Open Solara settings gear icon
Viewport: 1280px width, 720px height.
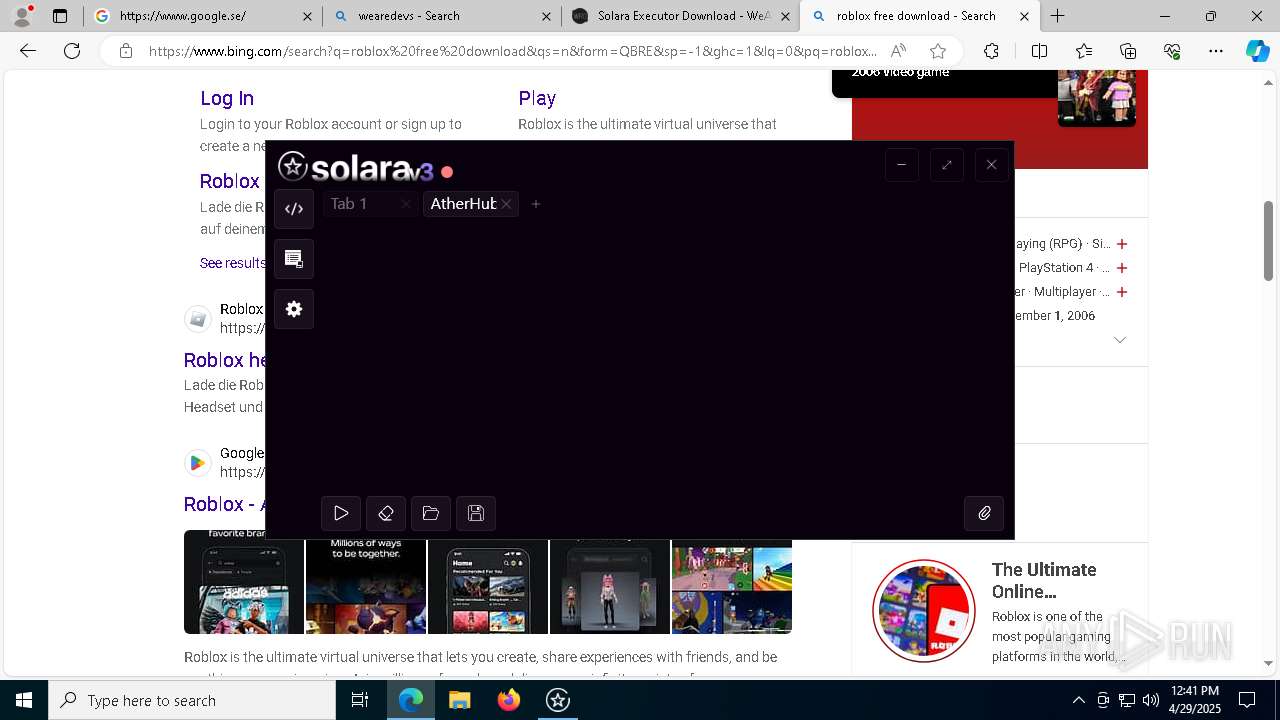click(x=294, y=309)
